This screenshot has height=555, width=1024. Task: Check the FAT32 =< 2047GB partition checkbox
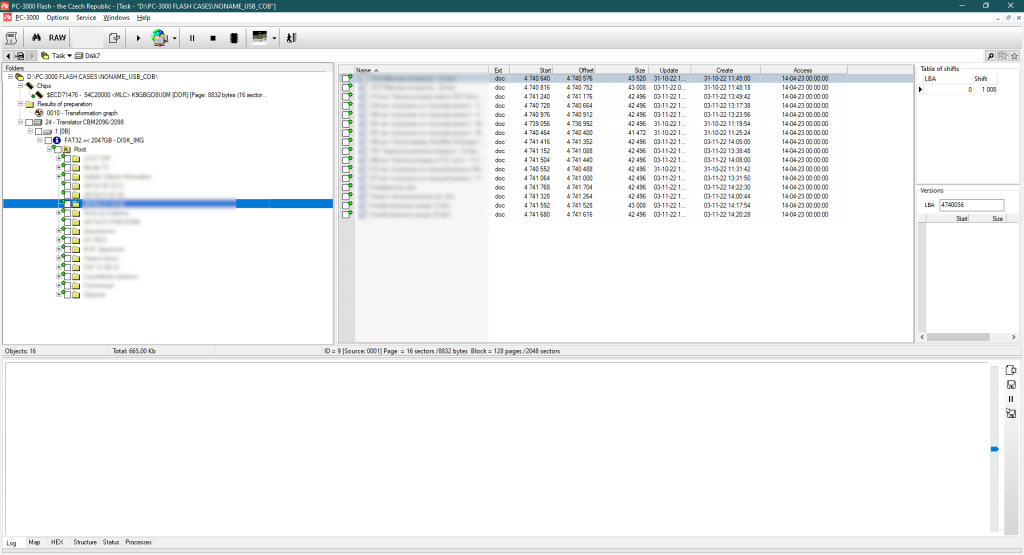[x=49, y=140]
